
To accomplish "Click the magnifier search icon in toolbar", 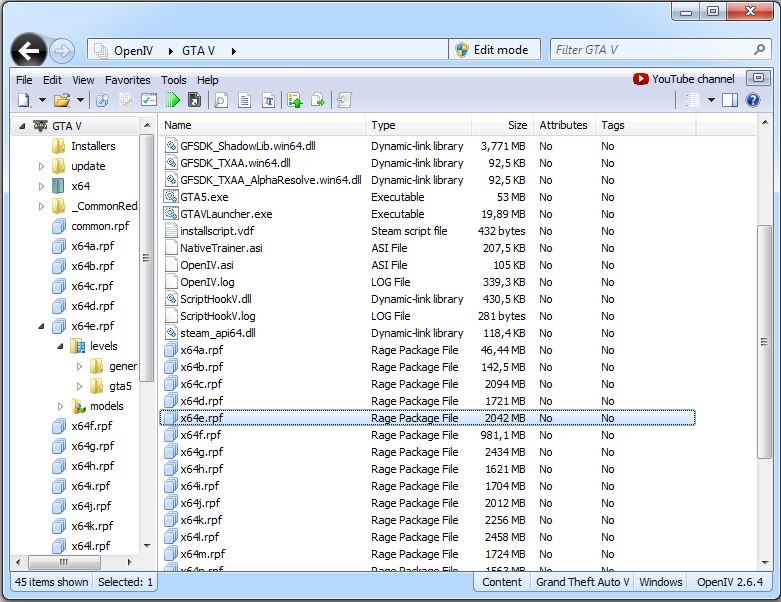I will pos(221,100).
